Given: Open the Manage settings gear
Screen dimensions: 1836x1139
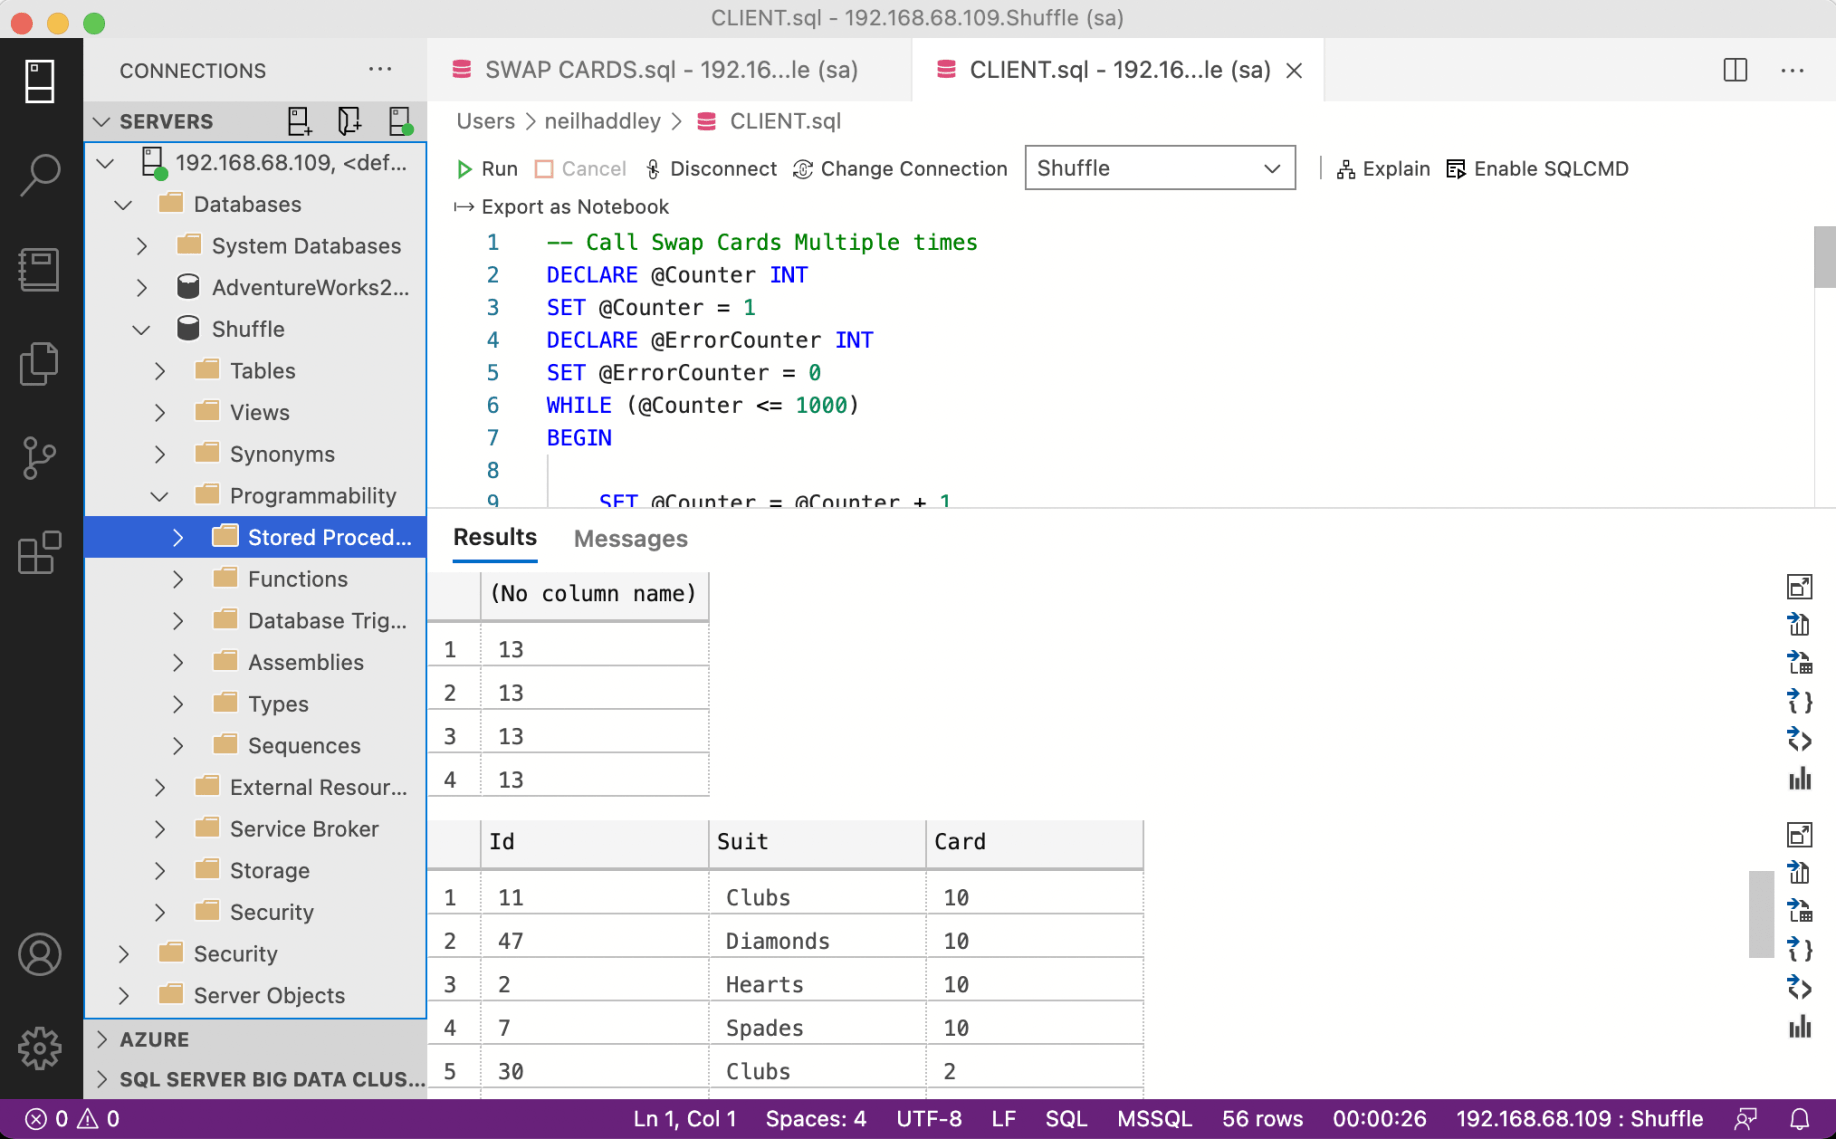Looking at the screenshot, I should tap(40, 1048).
